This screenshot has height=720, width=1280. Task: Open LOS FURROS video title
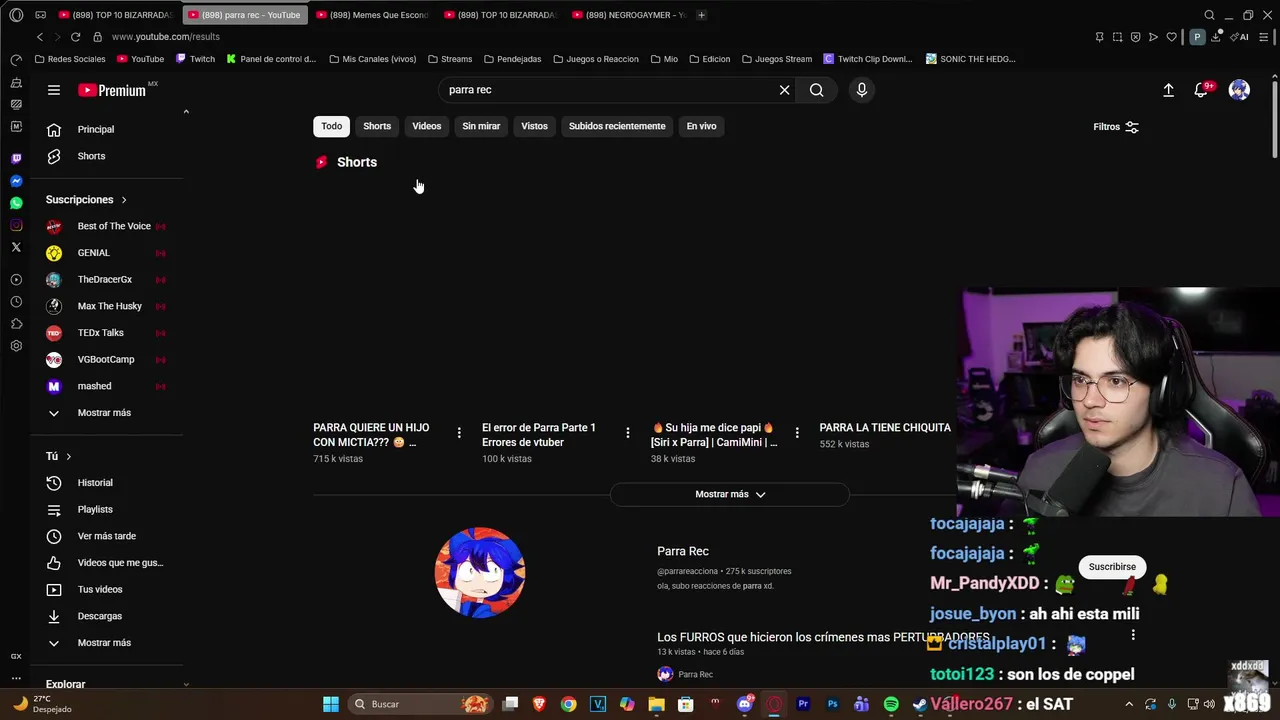click(x=822, y=637)
